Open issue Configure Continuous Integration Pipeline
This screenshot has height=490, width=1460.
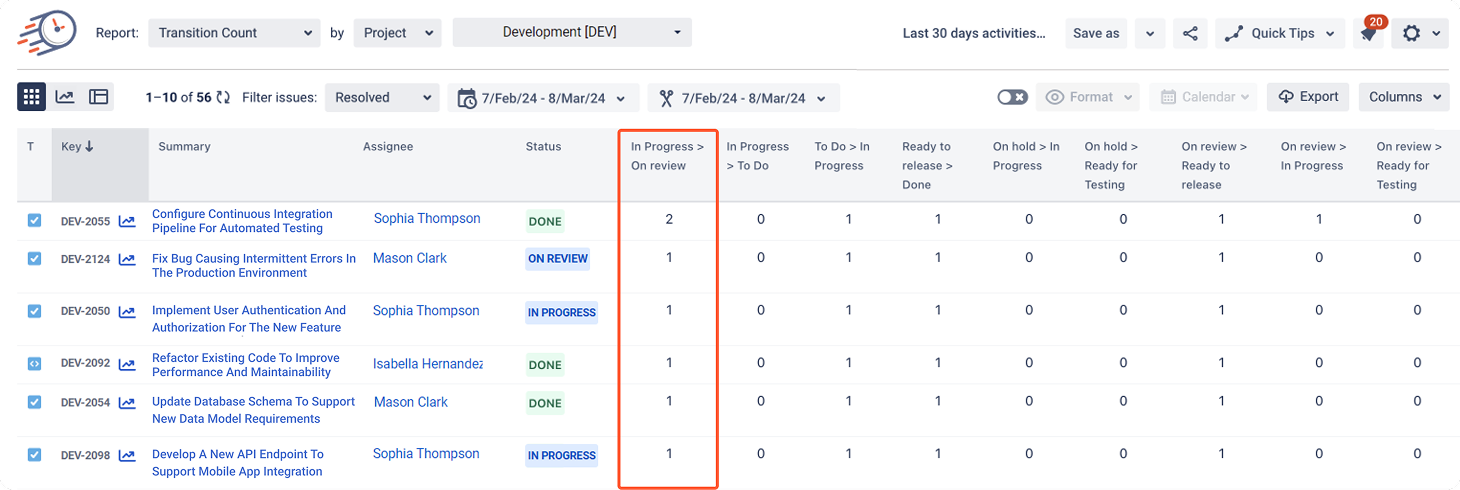pos(242,221)
